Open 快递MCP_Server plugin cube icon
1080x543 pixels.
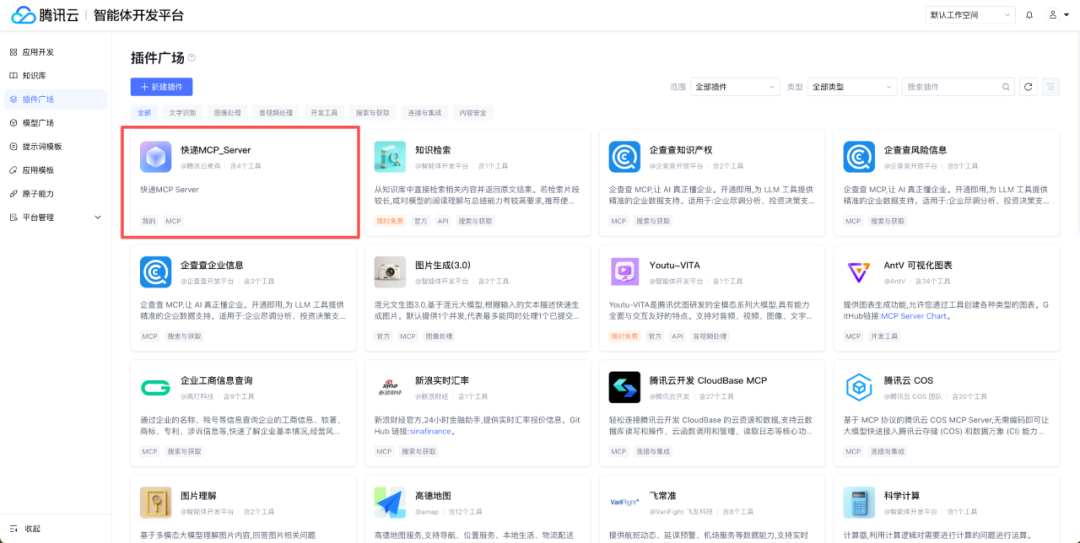[x=156, y=157]
